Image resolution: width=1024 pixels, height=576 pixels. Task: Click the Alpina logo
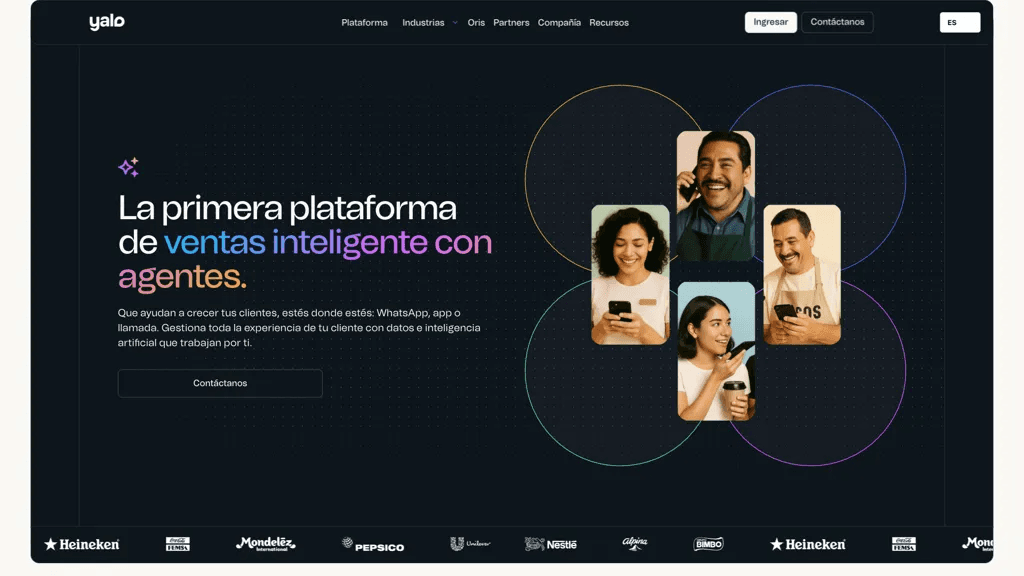tap(635, 543)
